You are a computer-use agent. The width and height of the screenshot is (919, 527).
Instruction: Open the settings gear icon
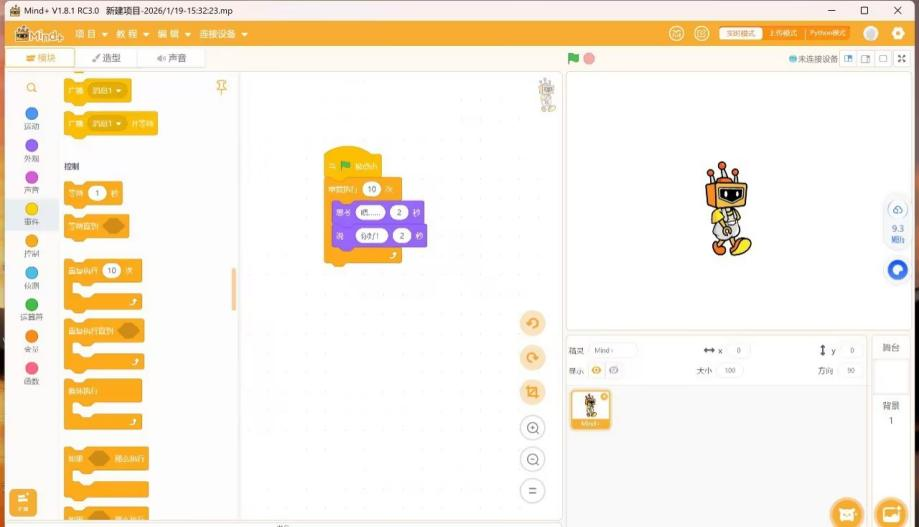tap(897, 34)
